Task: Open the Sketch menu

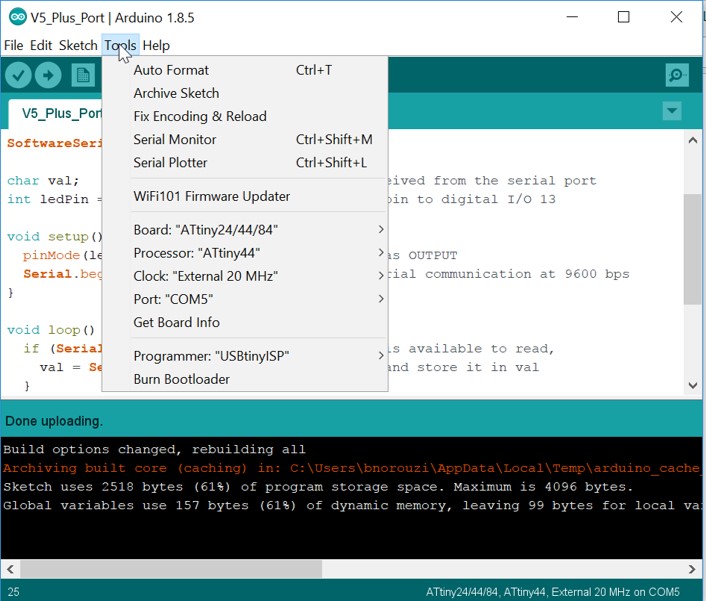Action: coord(78,45)
